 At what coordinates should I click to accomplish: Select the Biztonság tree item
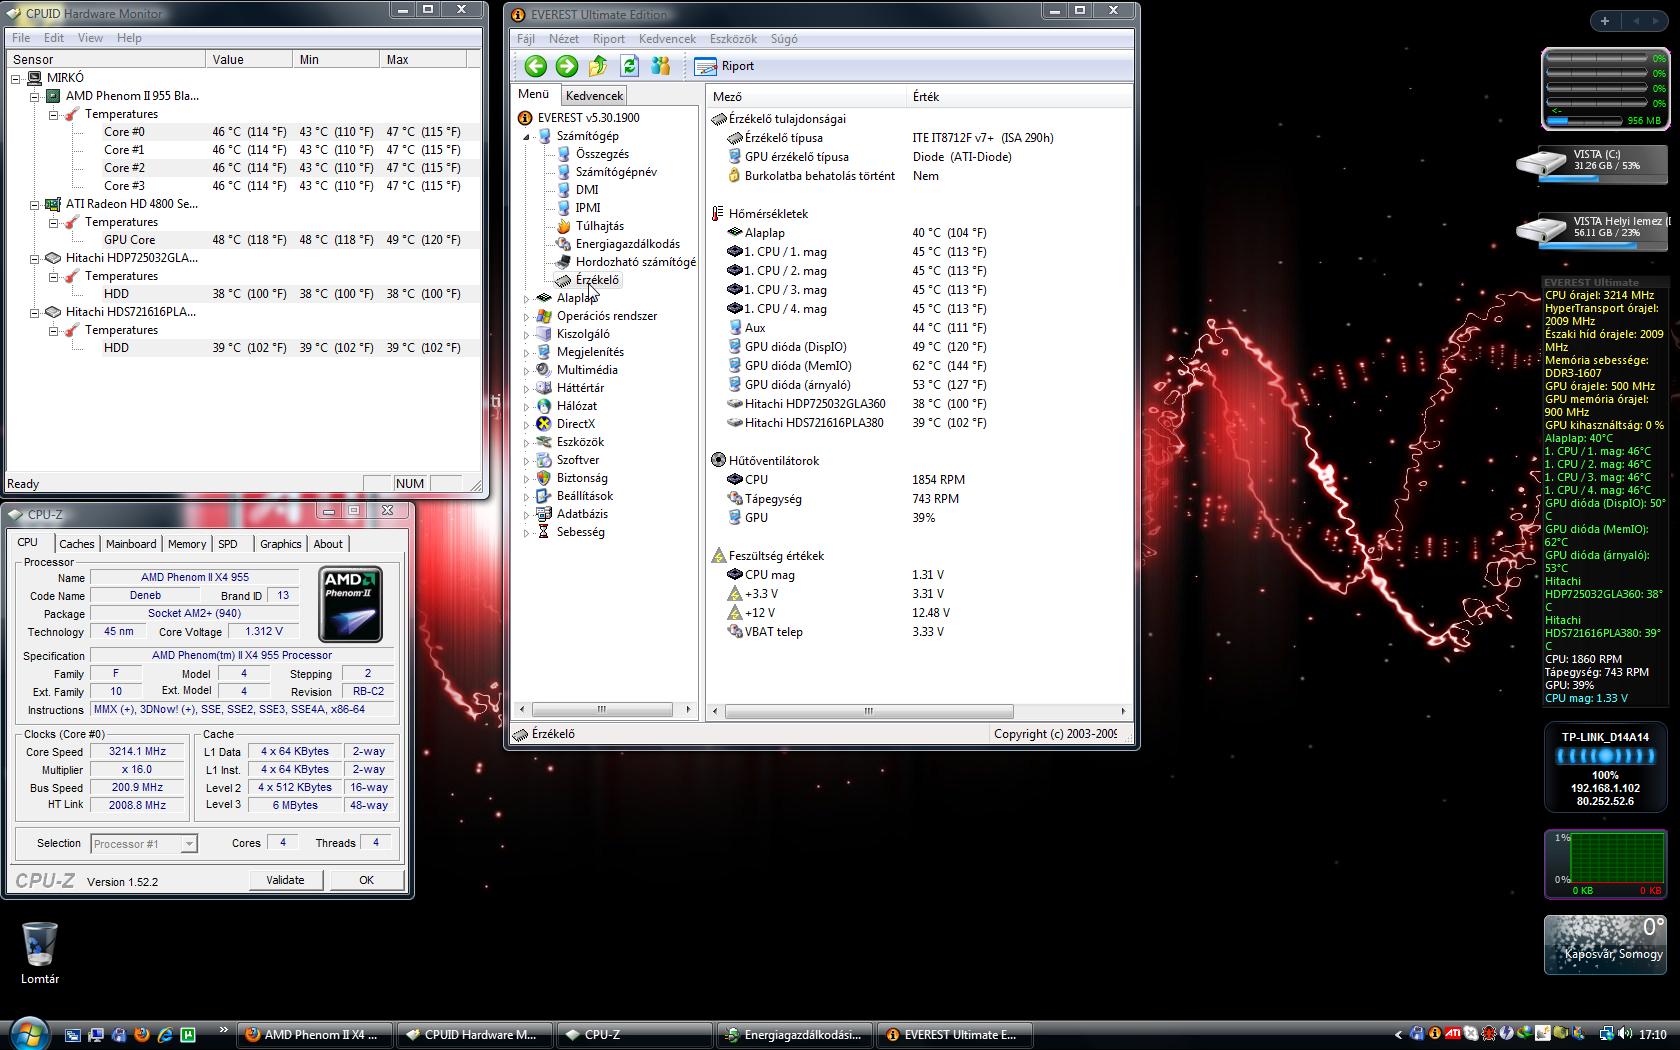click(582, 478)
